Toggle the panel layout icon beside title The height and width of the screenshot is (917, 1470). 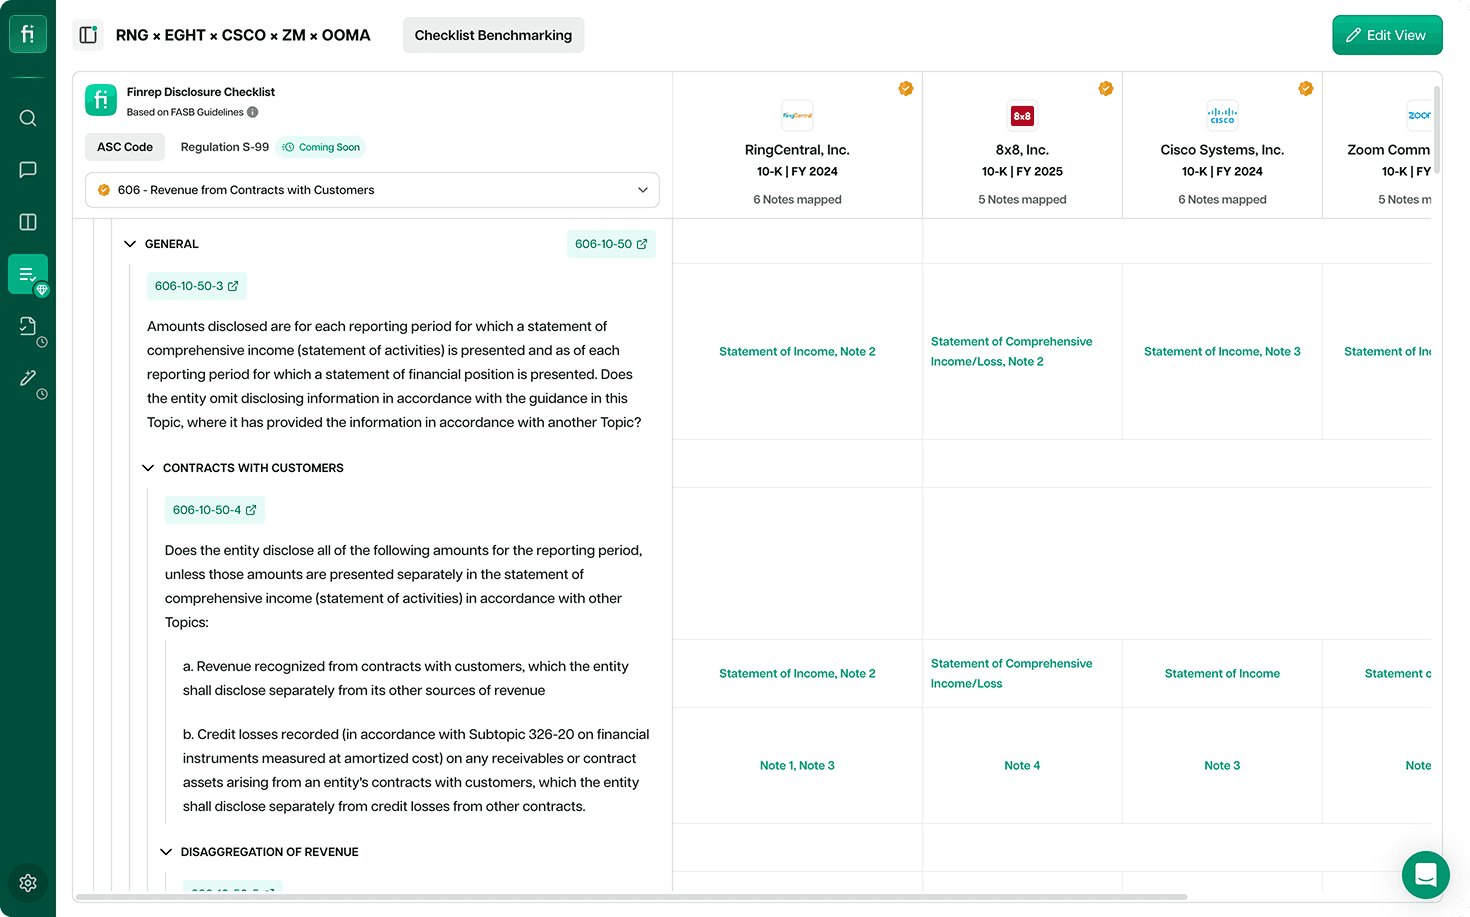point(88,35)
